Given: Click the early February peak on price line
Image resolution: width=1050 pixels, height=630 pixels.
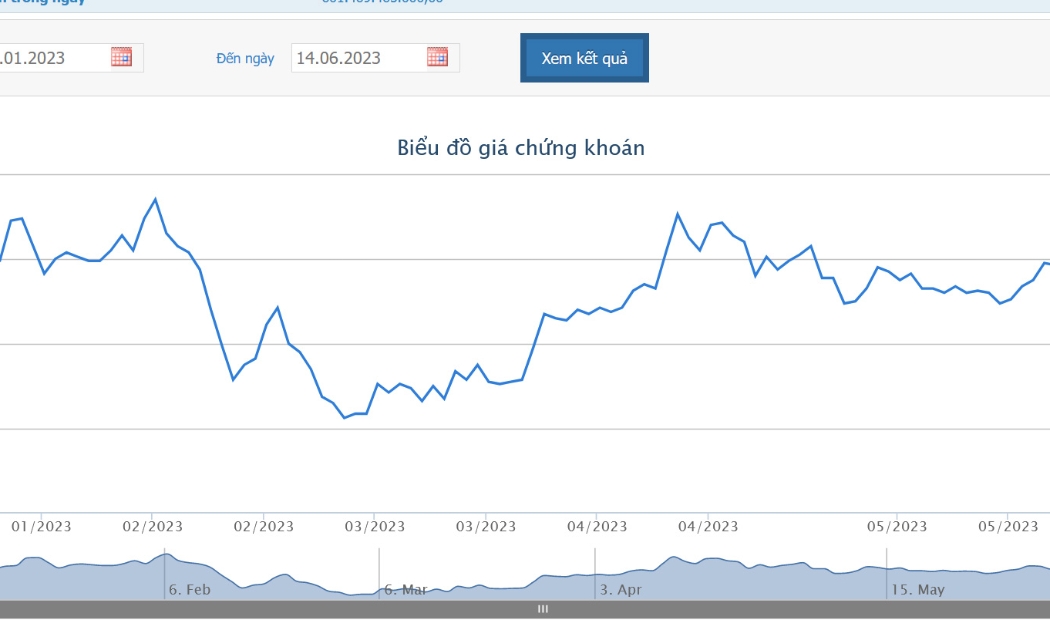Looking at the screenshot, I should (155, 200).
